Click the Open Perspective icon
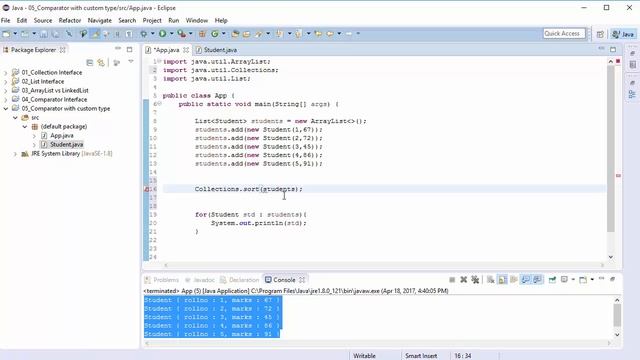 pos(600,34)
